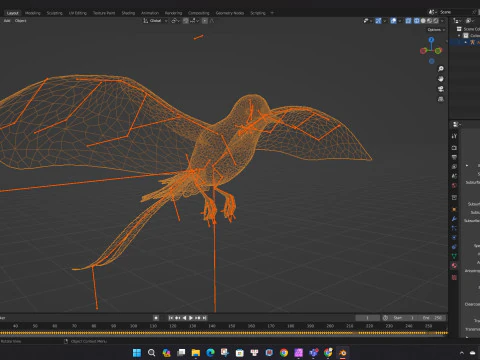Click frame 100 on timeline ruler
The image size is (480, 360).
click(133, 326)
